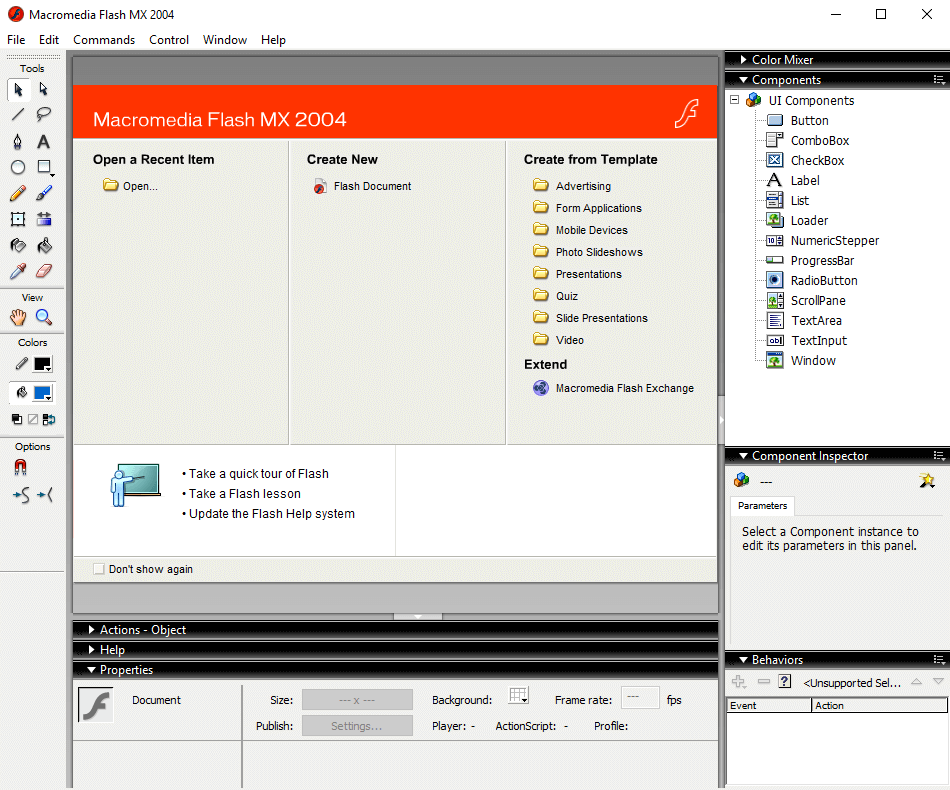Viewport: 950px width, 790px height.
Task: Open the Commands menu
Action: [x=104, y=40]
